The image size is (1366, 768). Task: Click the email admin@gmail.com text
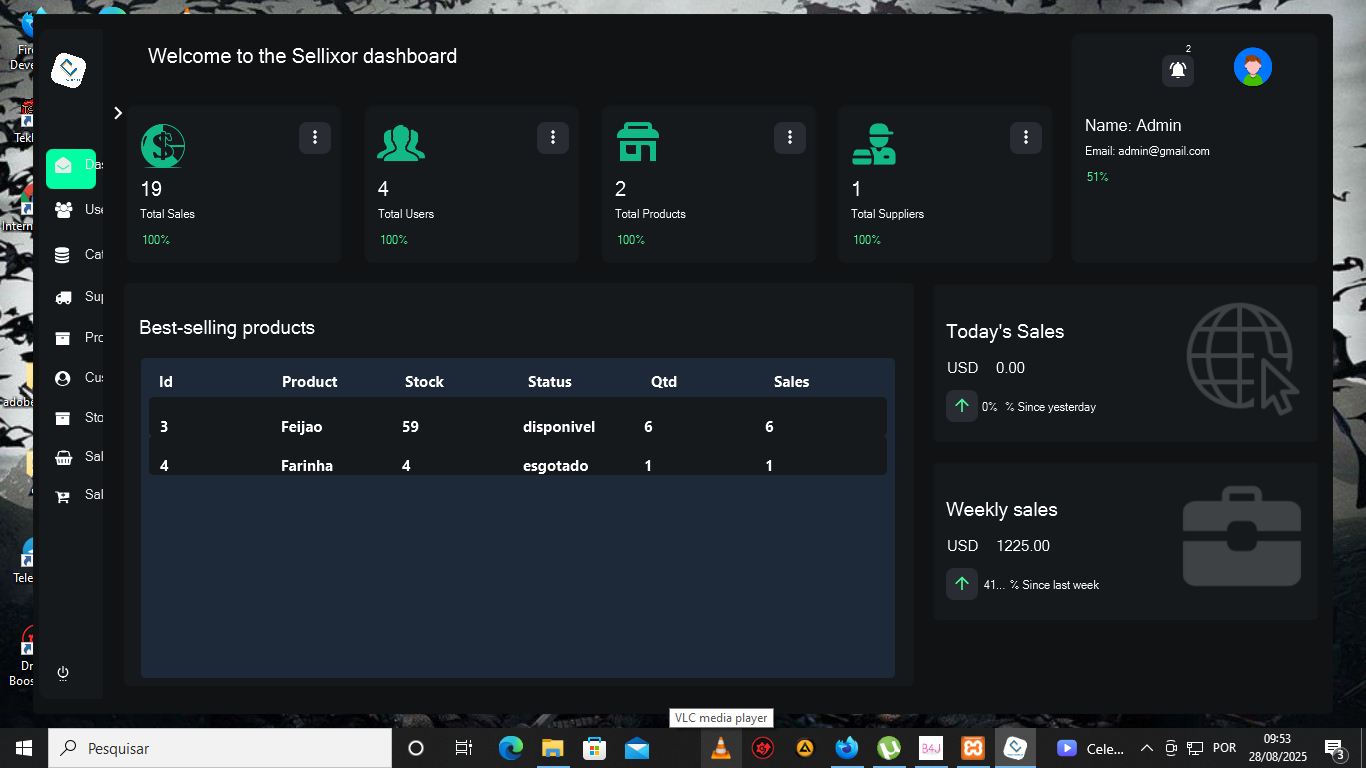[x=1147, y=151]
